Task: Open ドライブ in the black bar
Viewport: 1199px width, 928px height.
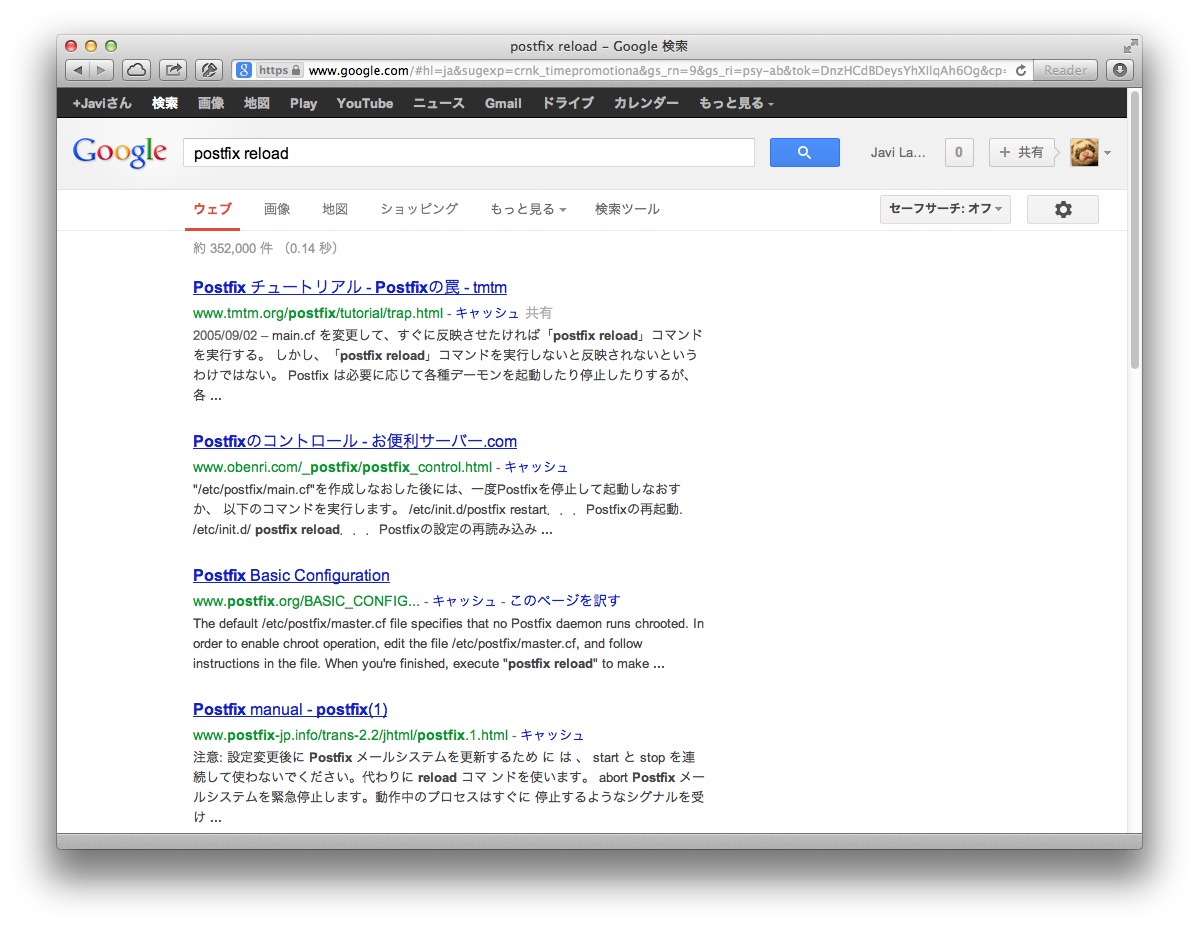Action: pyautogui.click(x=567, y=103)
